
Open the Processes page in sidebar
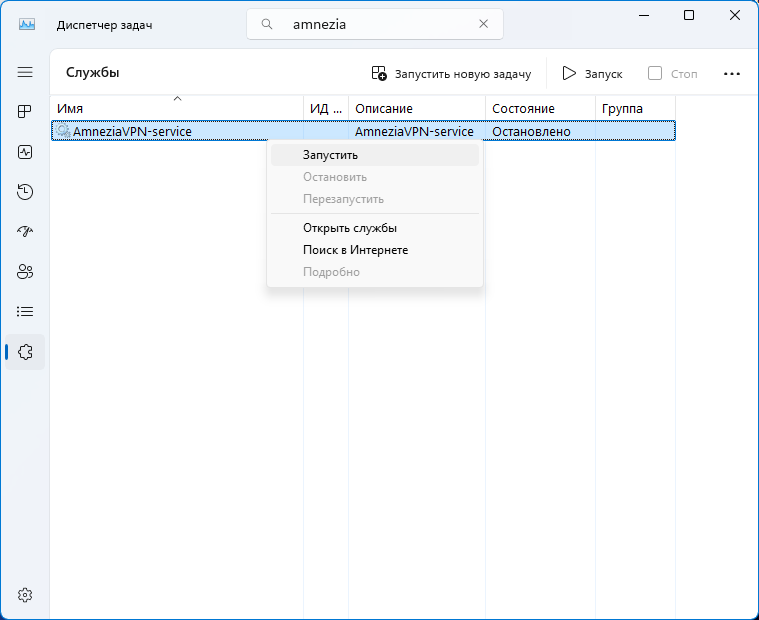click(25, 112)
